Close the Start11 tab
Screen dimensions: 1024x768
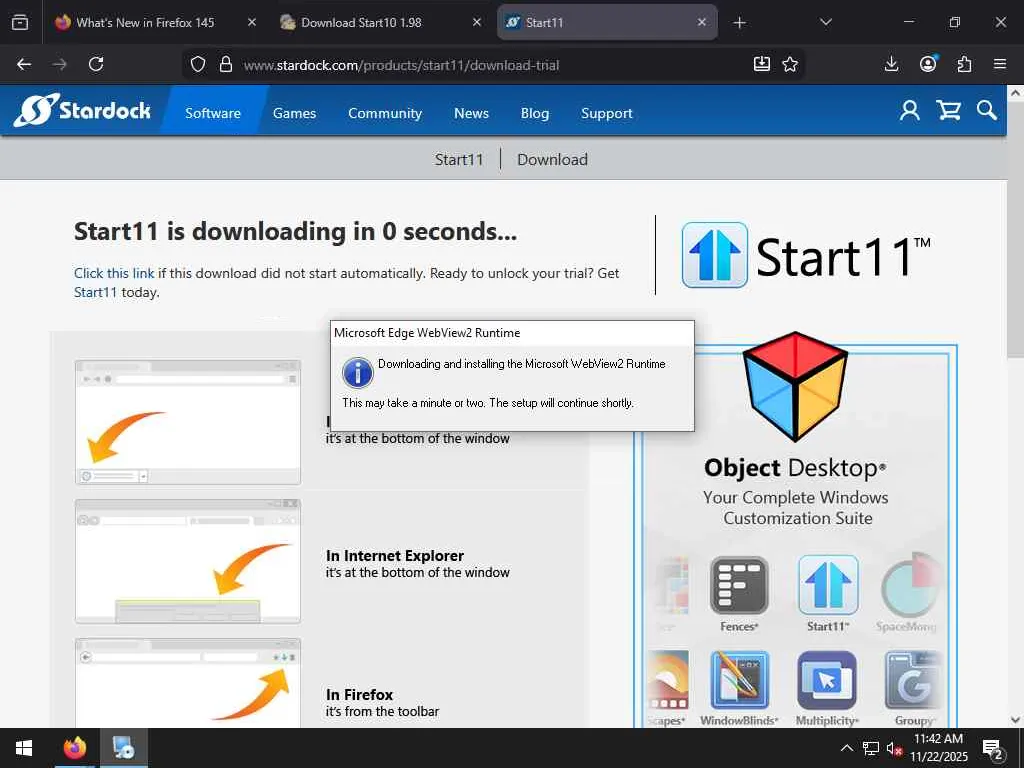(x=701, y=22)
